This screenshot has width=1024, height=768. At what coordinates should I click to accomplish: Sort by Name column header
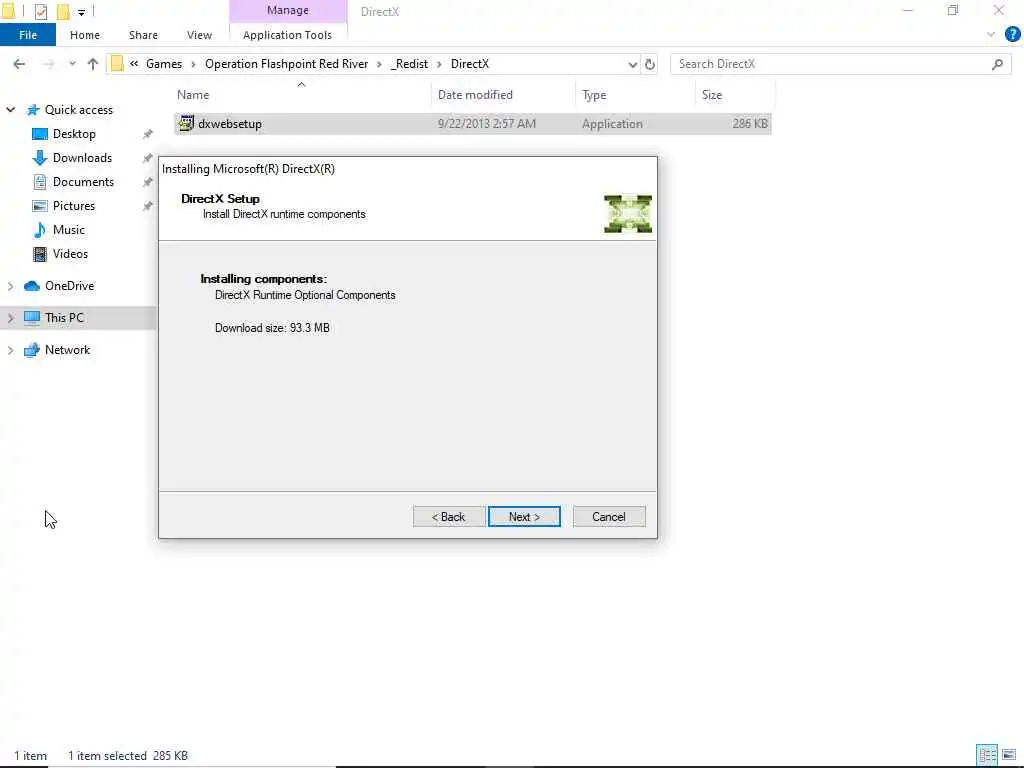[x=193, y=95]
